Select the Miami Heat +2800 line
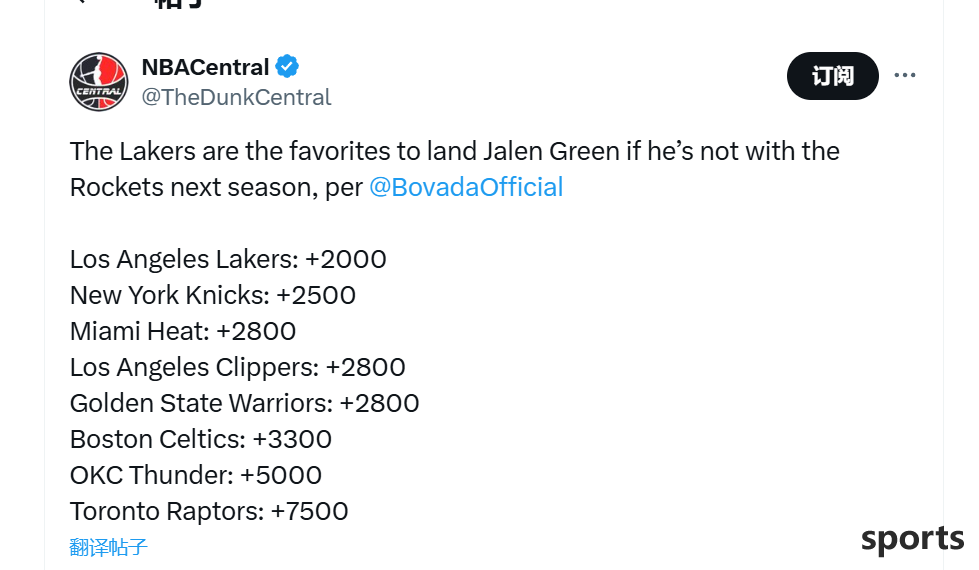The width and height of the screenshot is (979, 570). pos(183,332)
